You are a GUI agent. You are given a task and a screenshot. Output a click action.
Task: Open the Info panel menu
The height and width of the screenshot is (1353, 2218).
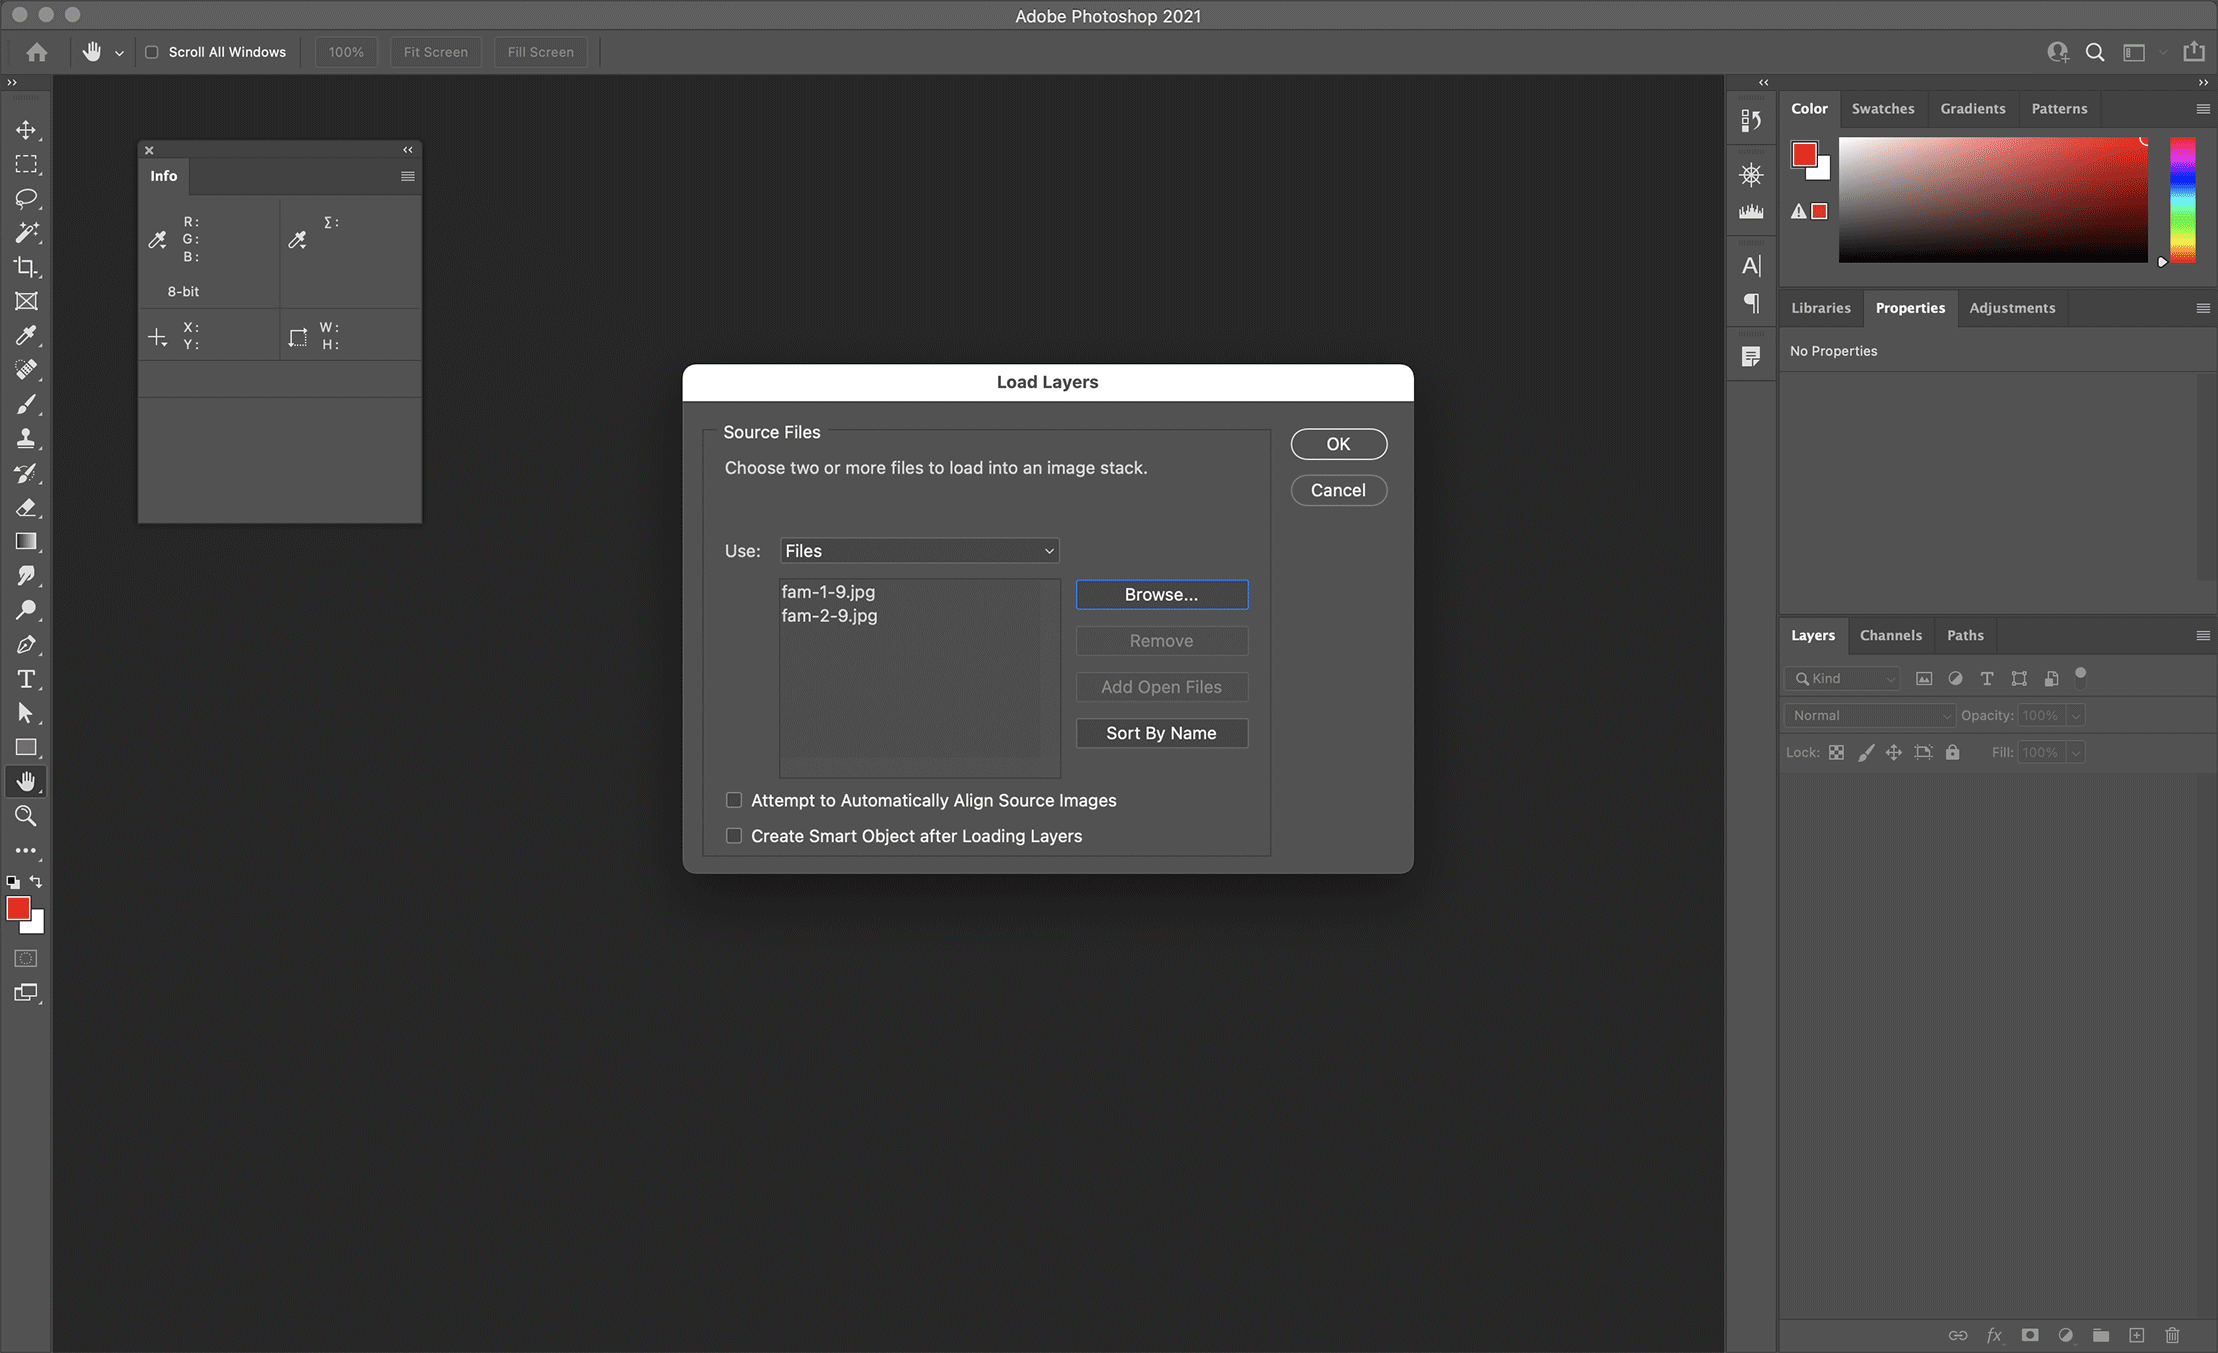(x=407, y=176)
